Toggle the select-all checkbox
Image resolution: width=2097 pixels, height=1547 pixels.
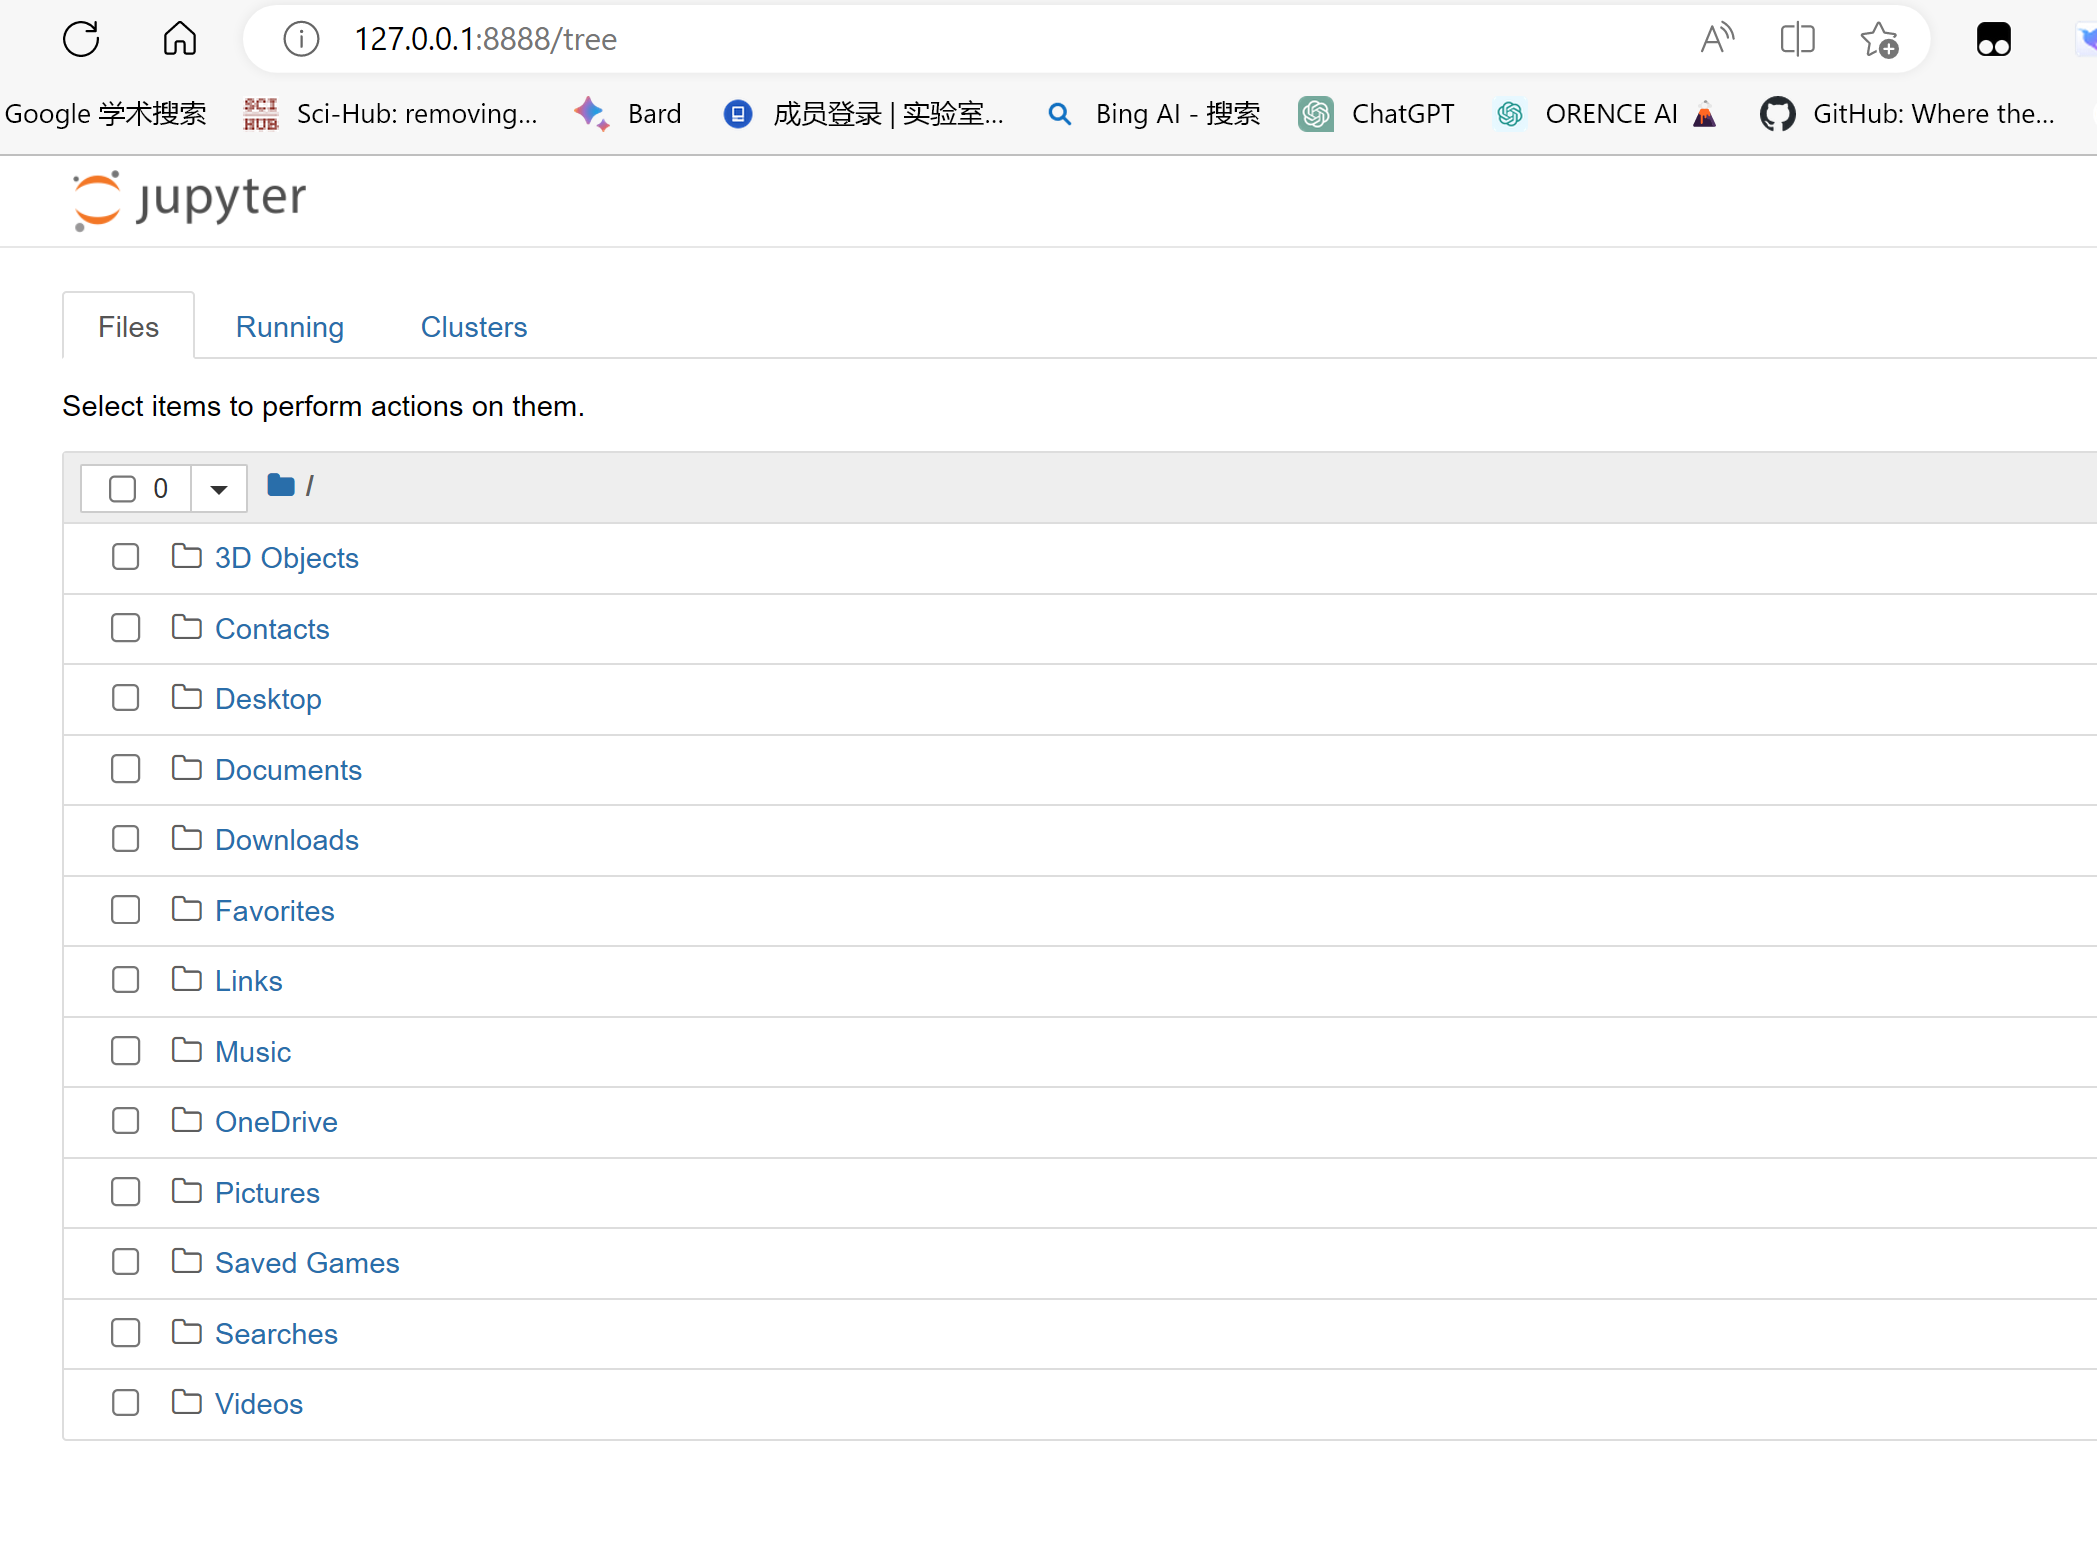pos(122,489)
